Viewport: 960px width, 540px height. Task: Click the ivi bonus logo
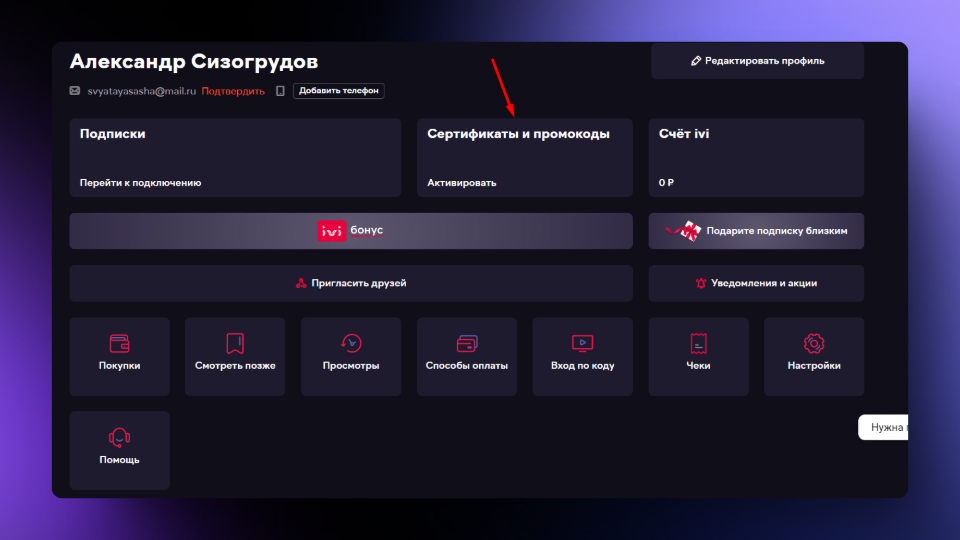coord(331,231)
